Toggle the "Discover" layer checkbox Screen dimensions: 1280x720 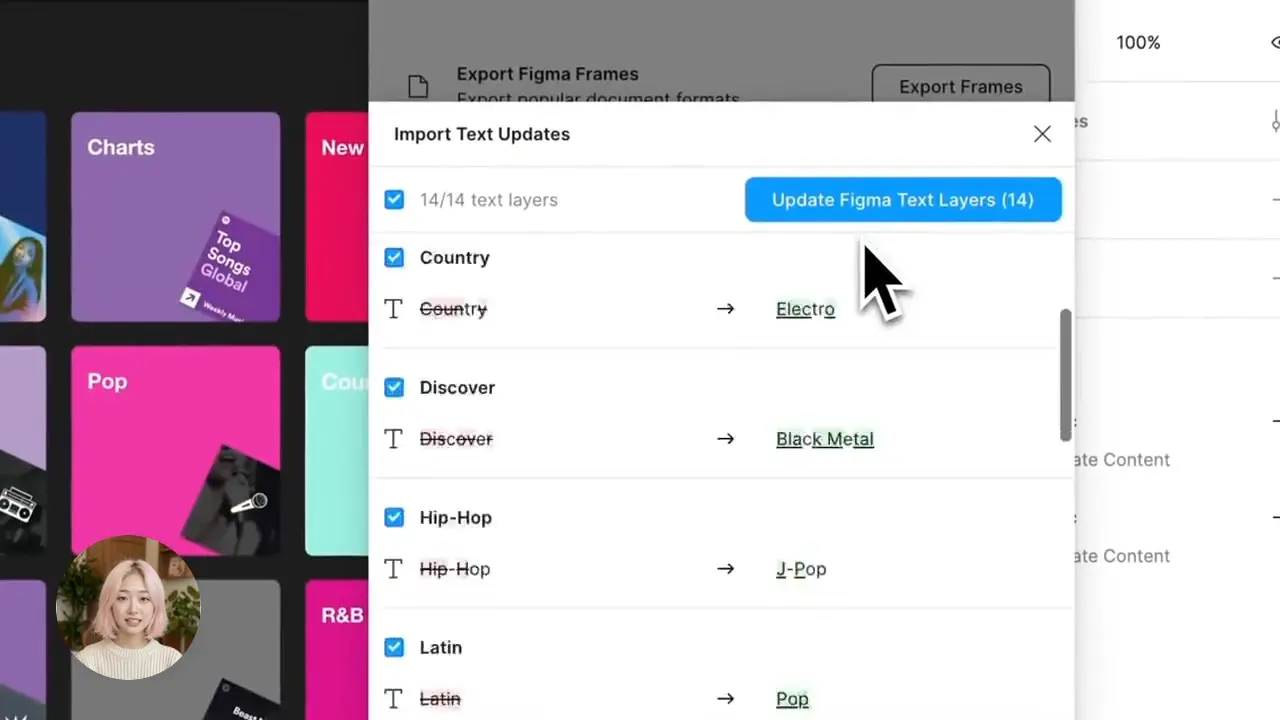[394, 387]
